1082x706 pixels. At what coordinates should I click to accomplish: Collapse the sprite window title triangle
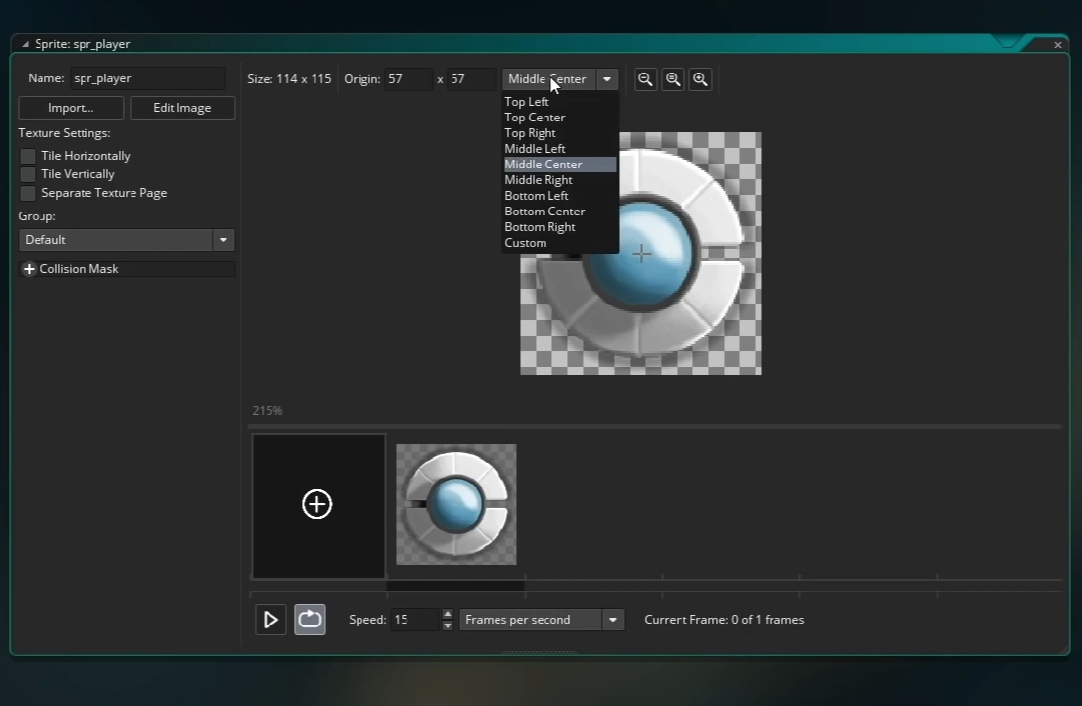[x=25, y=44]
